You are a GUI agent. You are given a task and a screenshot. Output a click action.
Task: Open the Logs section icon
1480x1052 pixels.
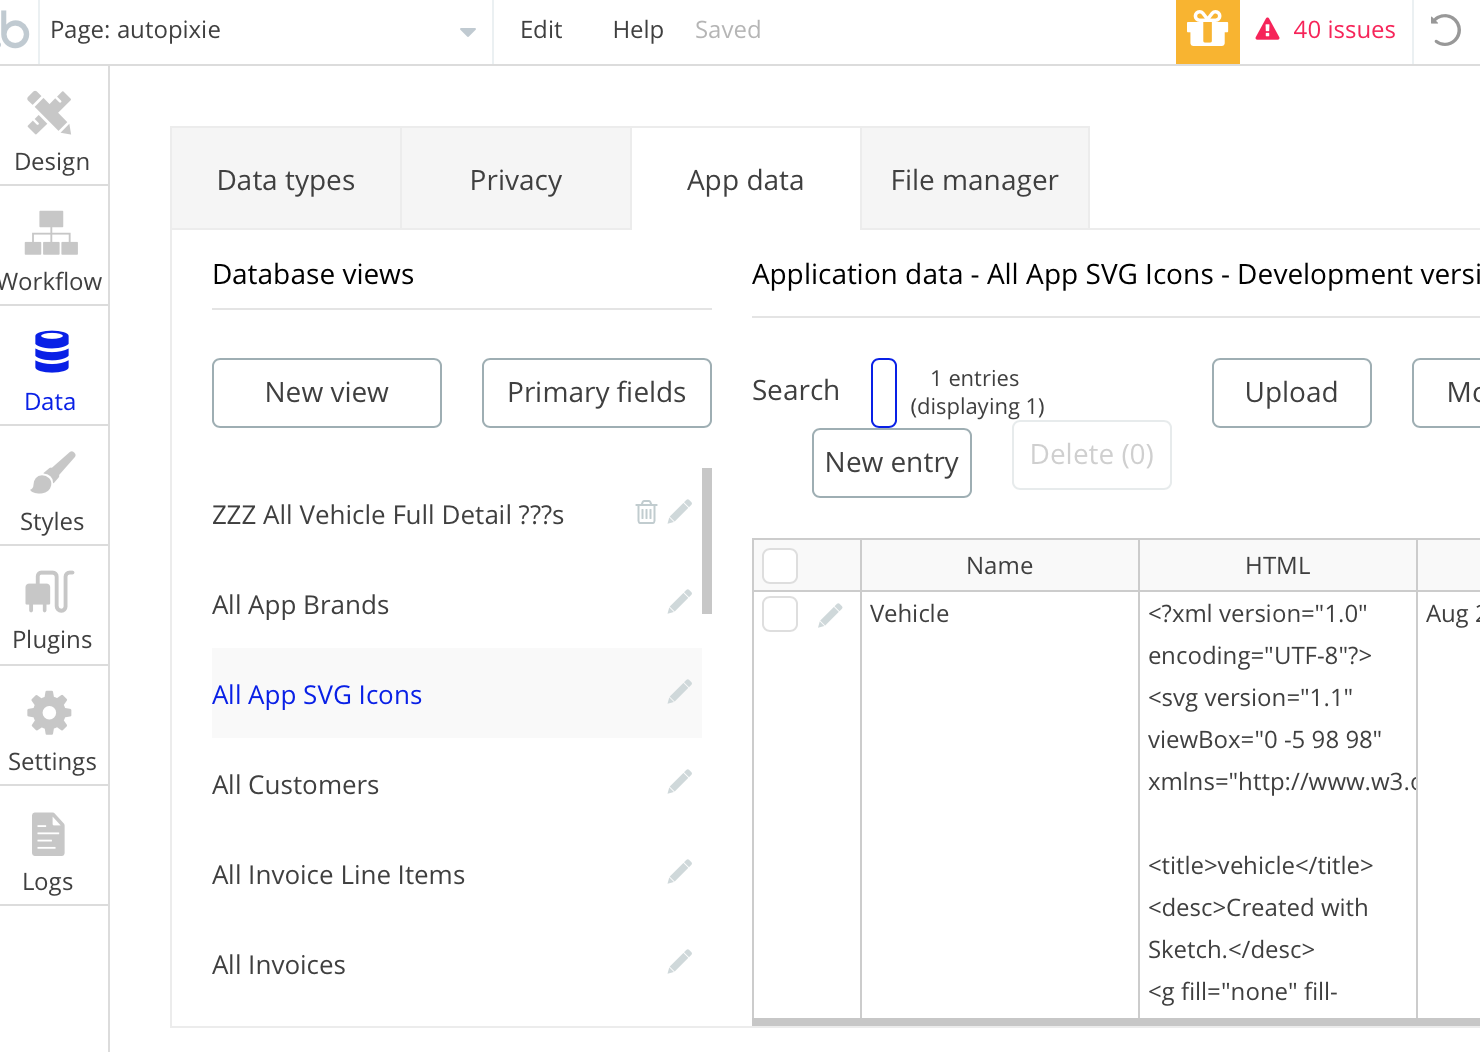tap(48, 835)
